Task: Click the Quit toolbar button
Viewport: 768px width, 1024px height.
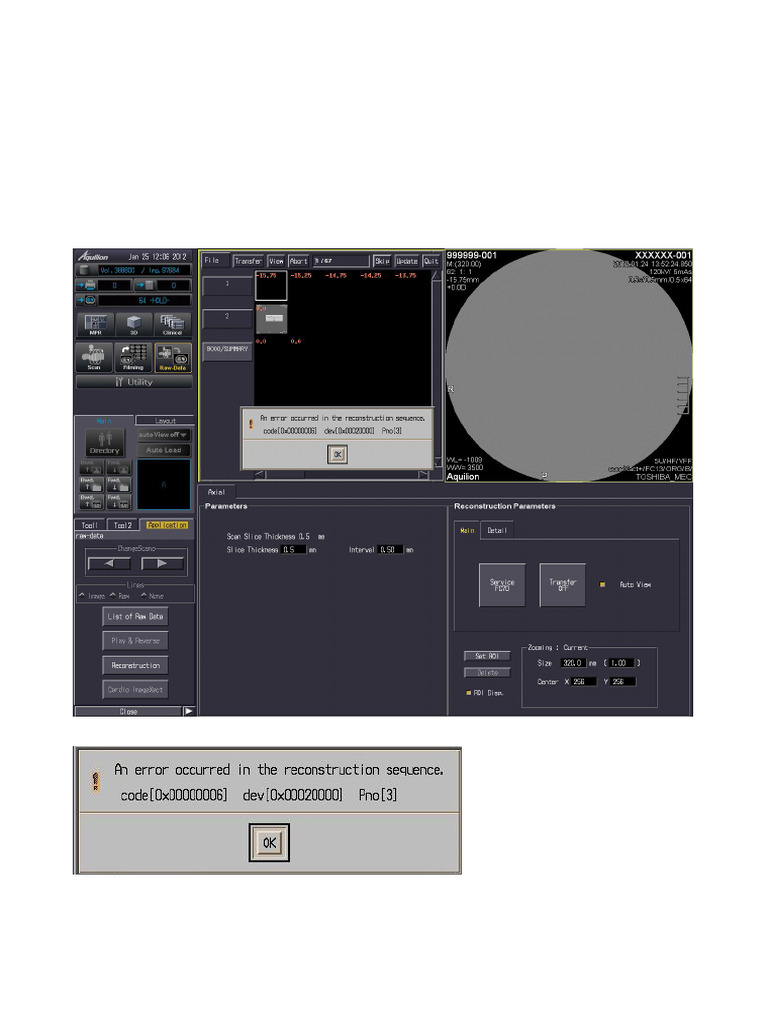Action: tap(432, 261)
